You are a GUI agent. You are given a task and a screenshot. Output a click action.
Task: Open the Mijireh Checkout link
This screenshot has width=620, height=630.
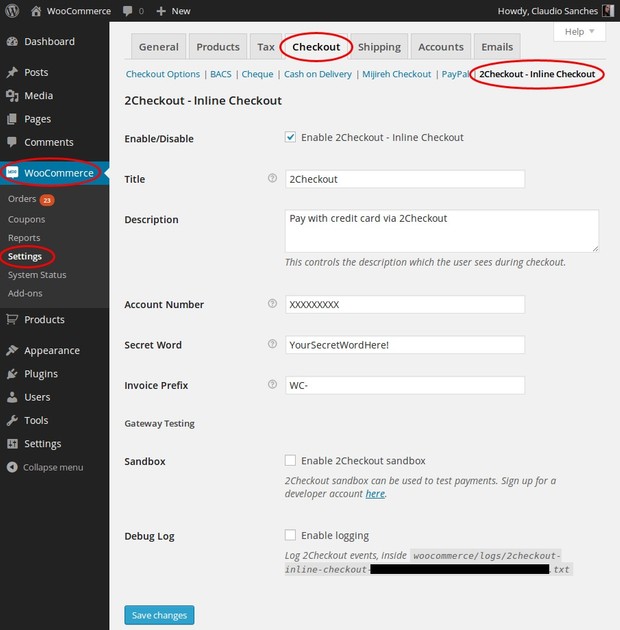tap(397, 74)
